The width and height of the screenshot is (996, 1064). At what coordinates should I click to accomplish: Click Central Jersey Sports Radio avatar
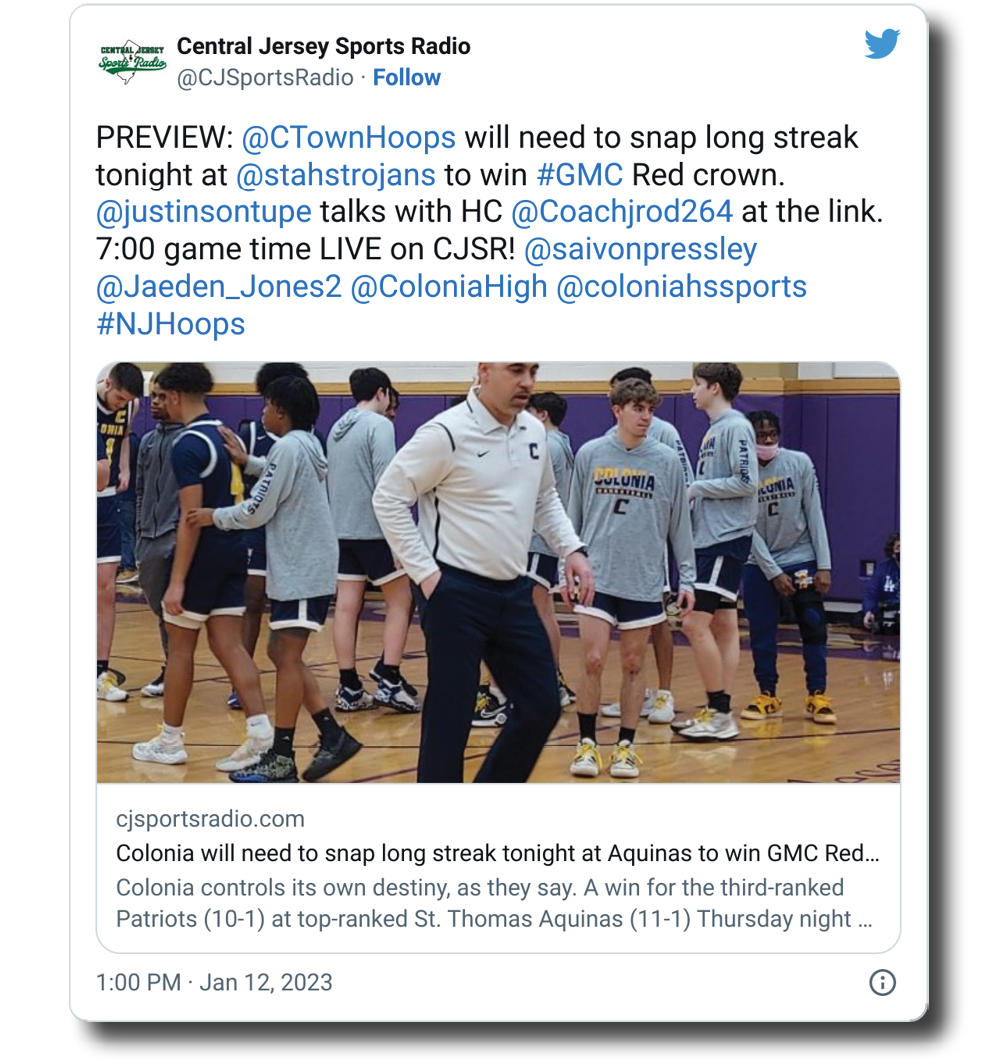click(132, 62)
